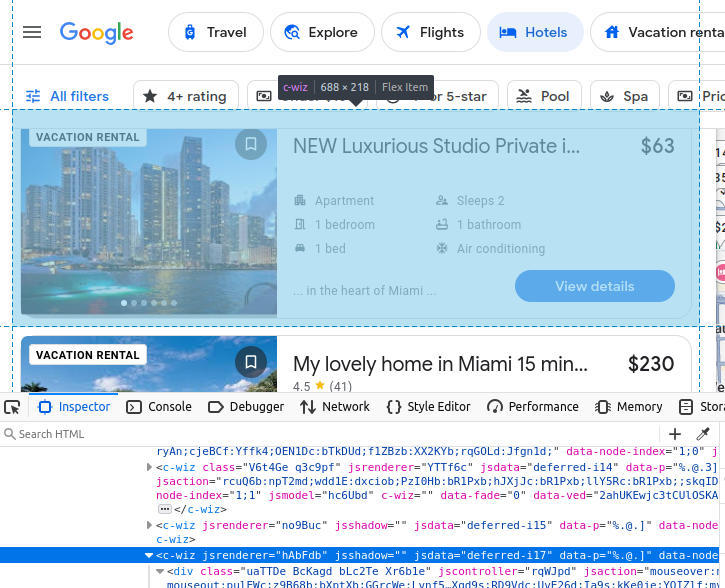
Task: Open the Network tab in DevTools
Action: point(335,407)
